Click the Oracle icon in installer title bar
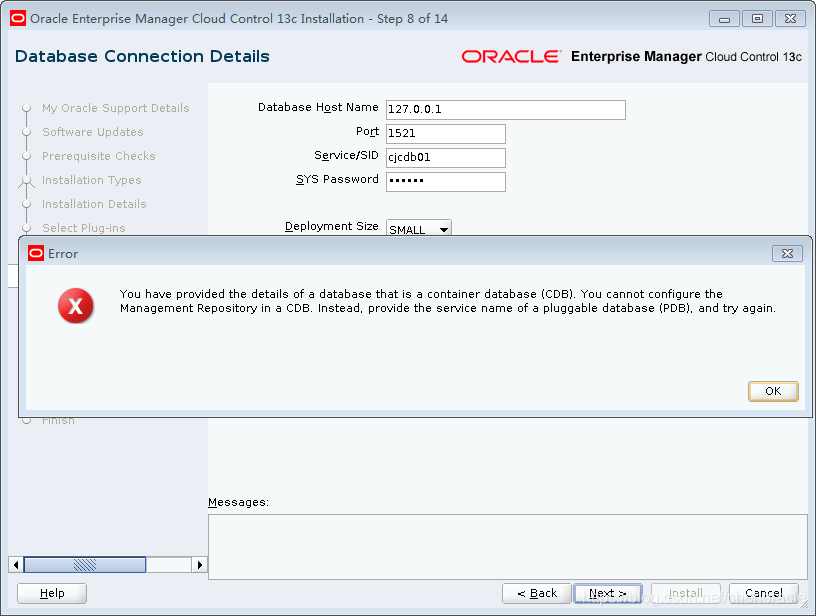 tap(18, 19)
